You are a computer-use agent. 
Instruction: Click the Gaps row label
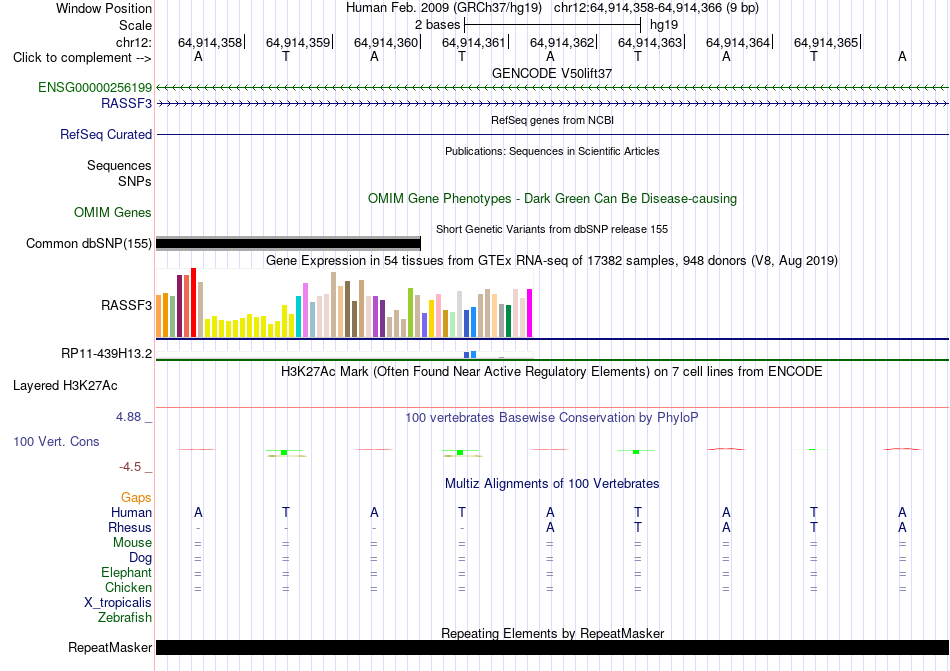pyautogui.click(x=136, y=497)
